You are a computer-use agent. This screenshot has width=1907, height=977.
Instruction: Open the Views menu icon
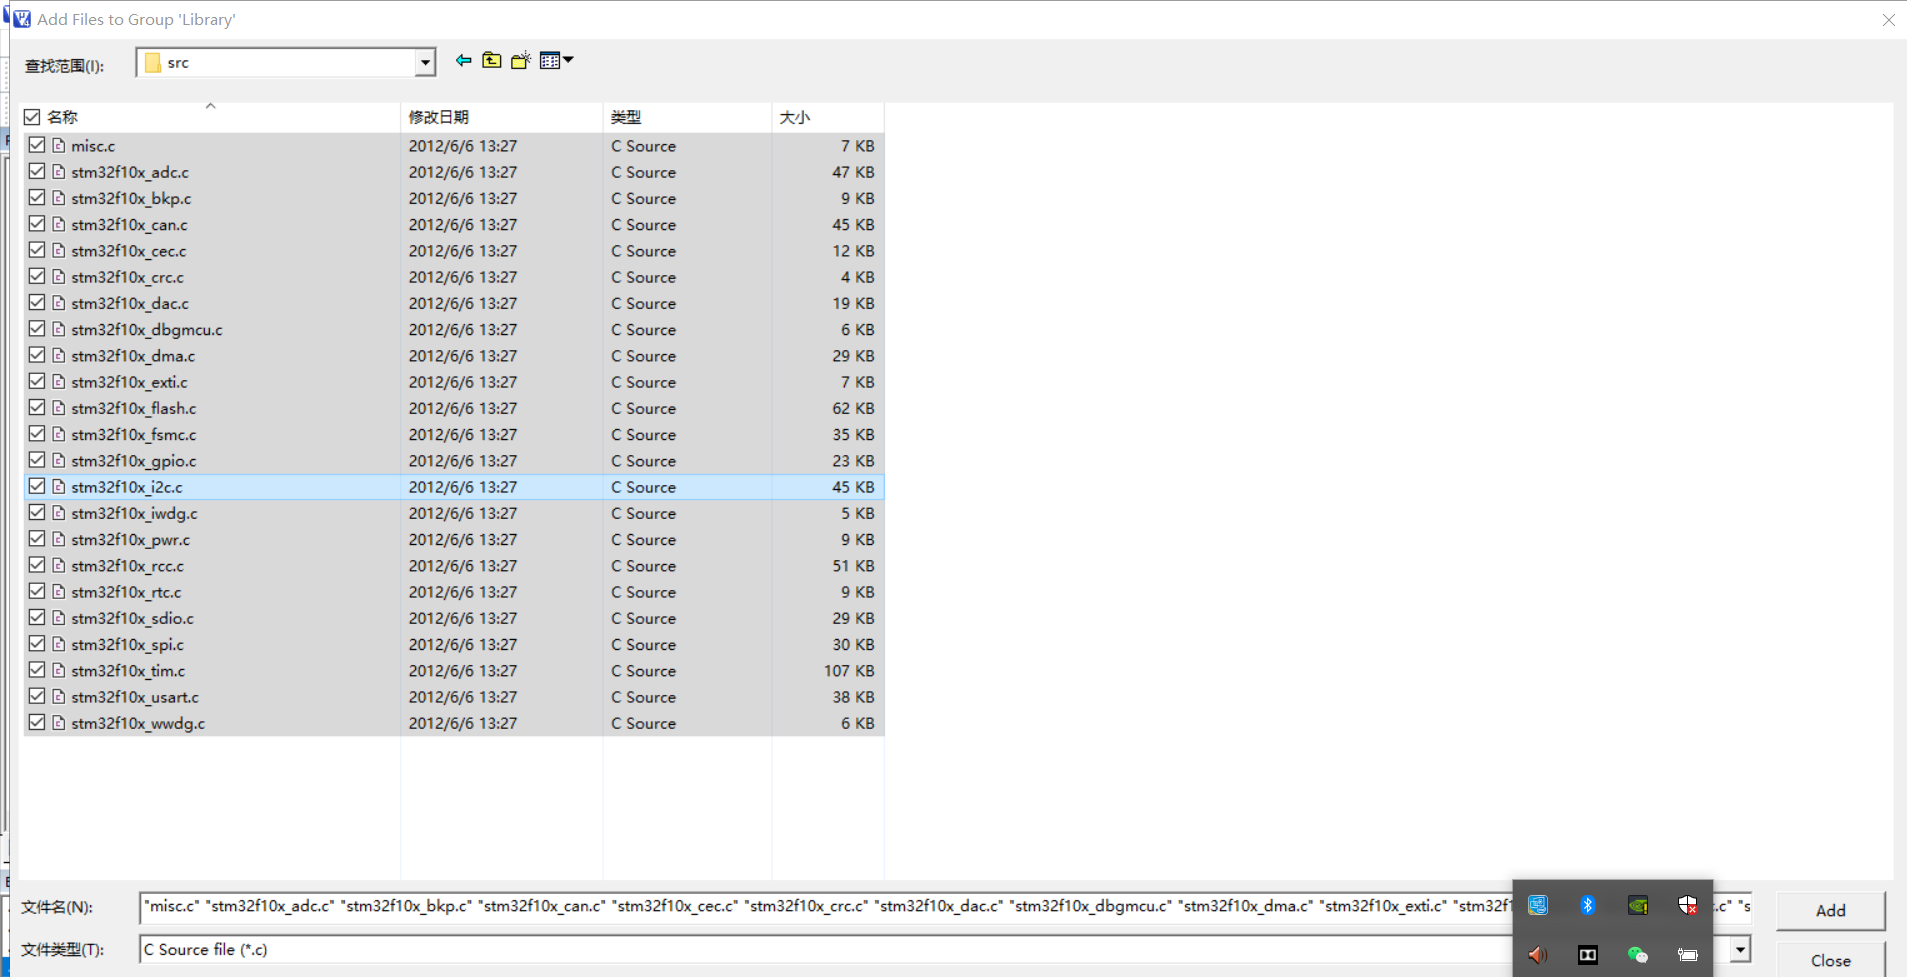point(551,60)
